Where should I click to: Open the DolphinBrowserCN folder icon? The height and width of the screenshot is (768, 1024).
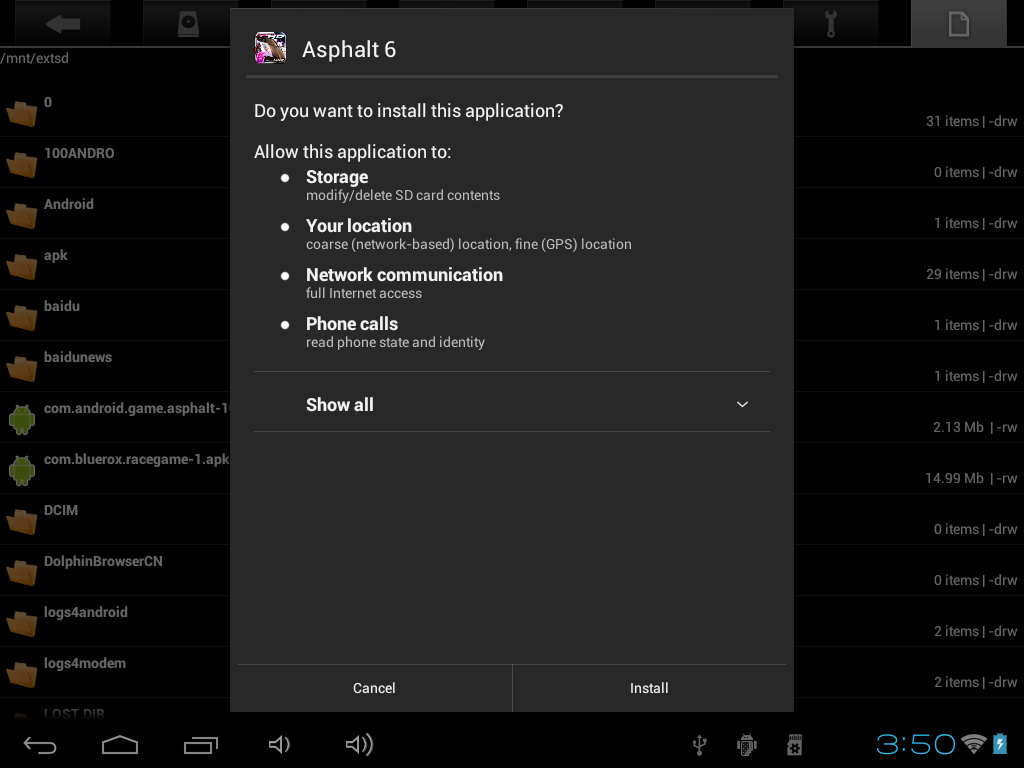coord(22,572)
